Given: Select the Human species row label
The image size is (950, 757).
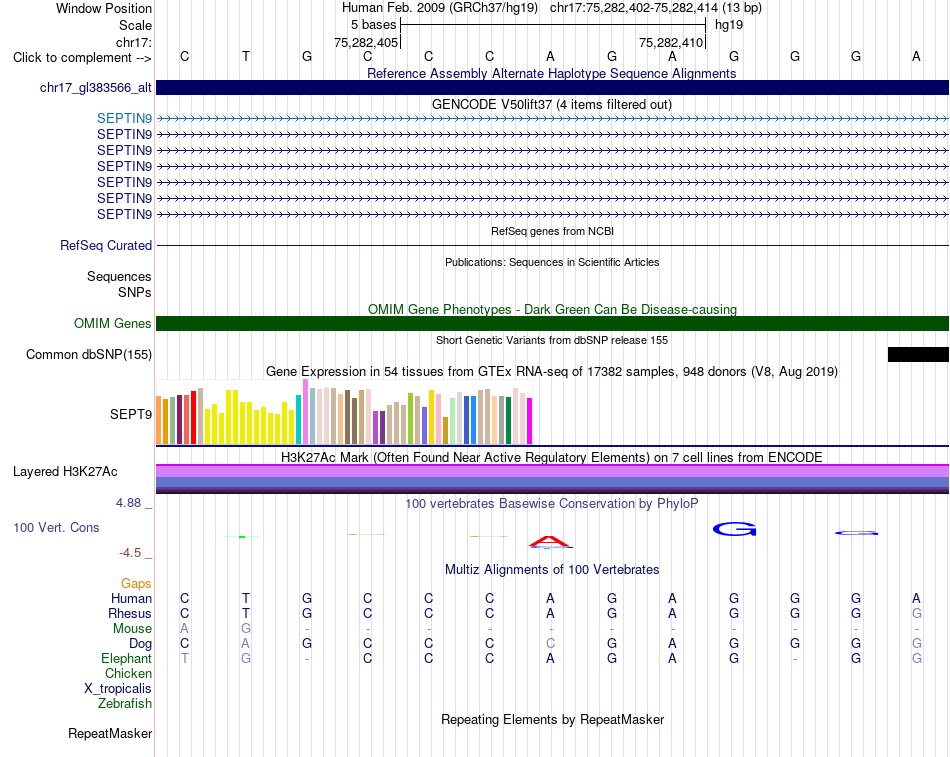Looking at the screenshot, I should click(131, 598).
